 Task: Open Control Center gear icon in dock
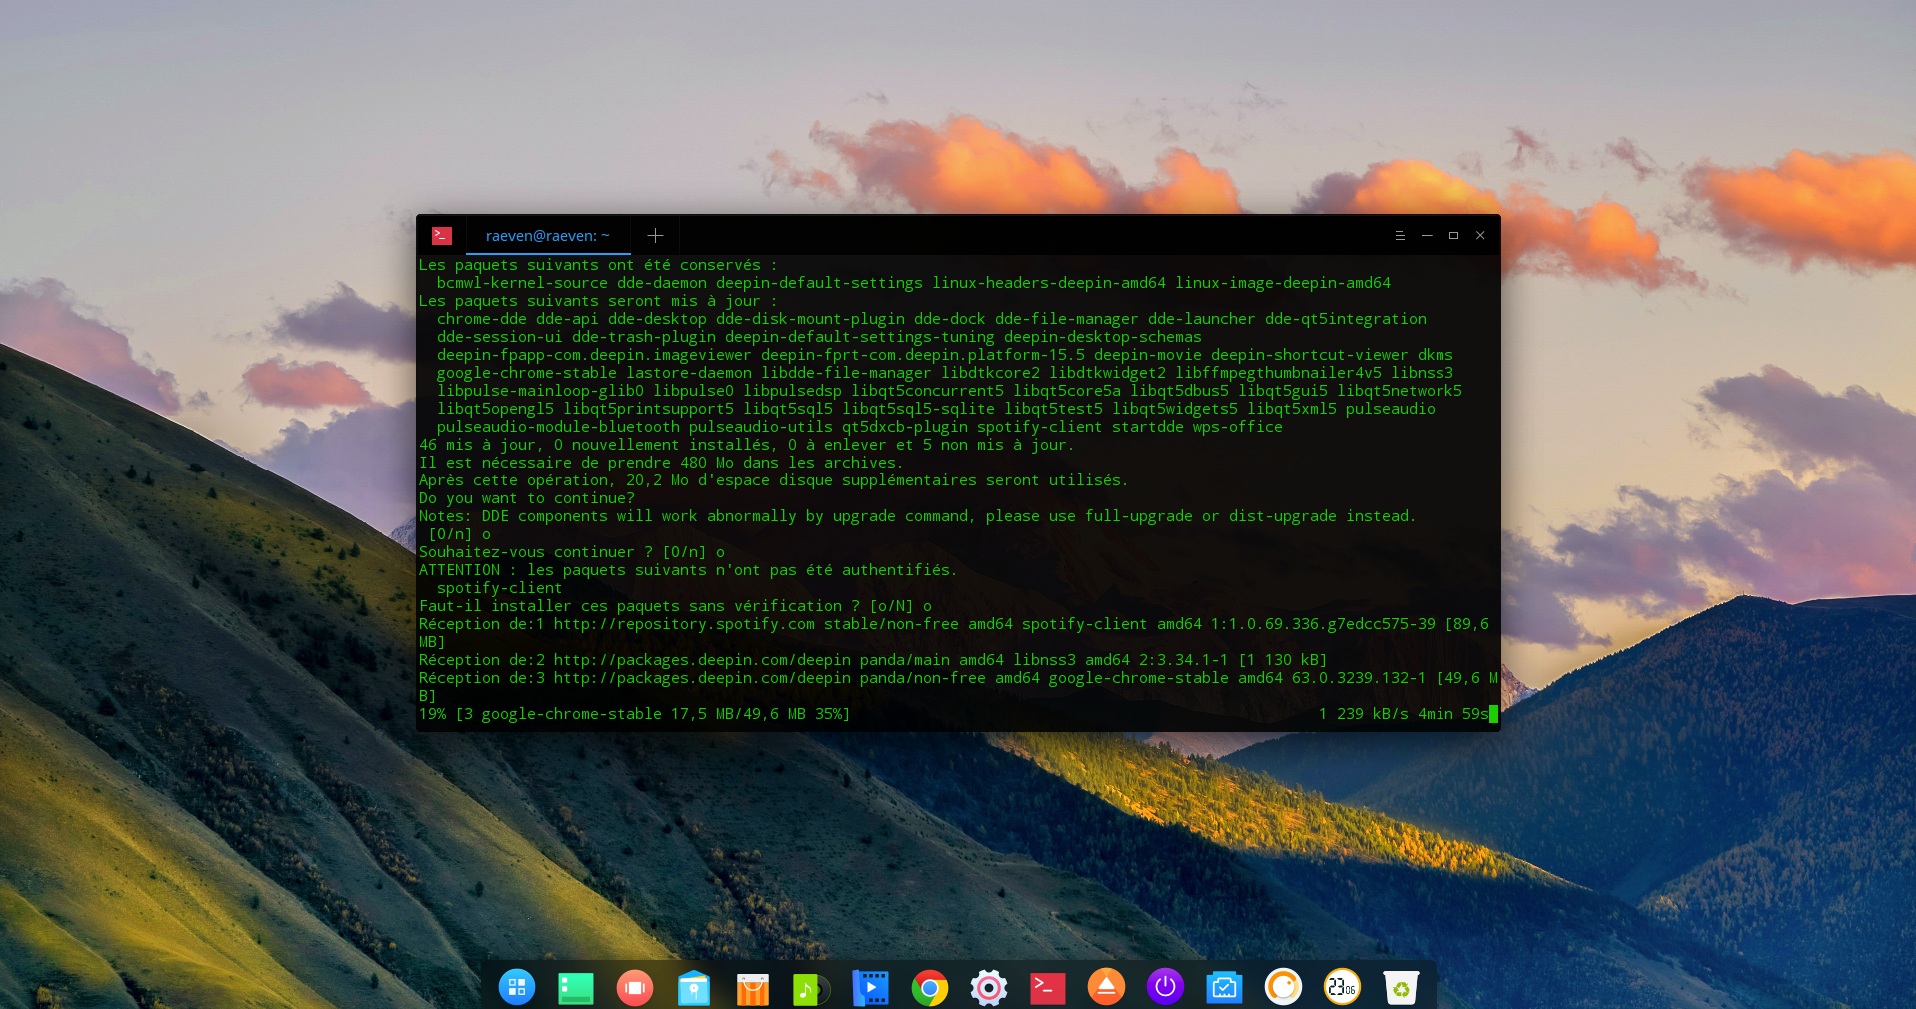989,988
